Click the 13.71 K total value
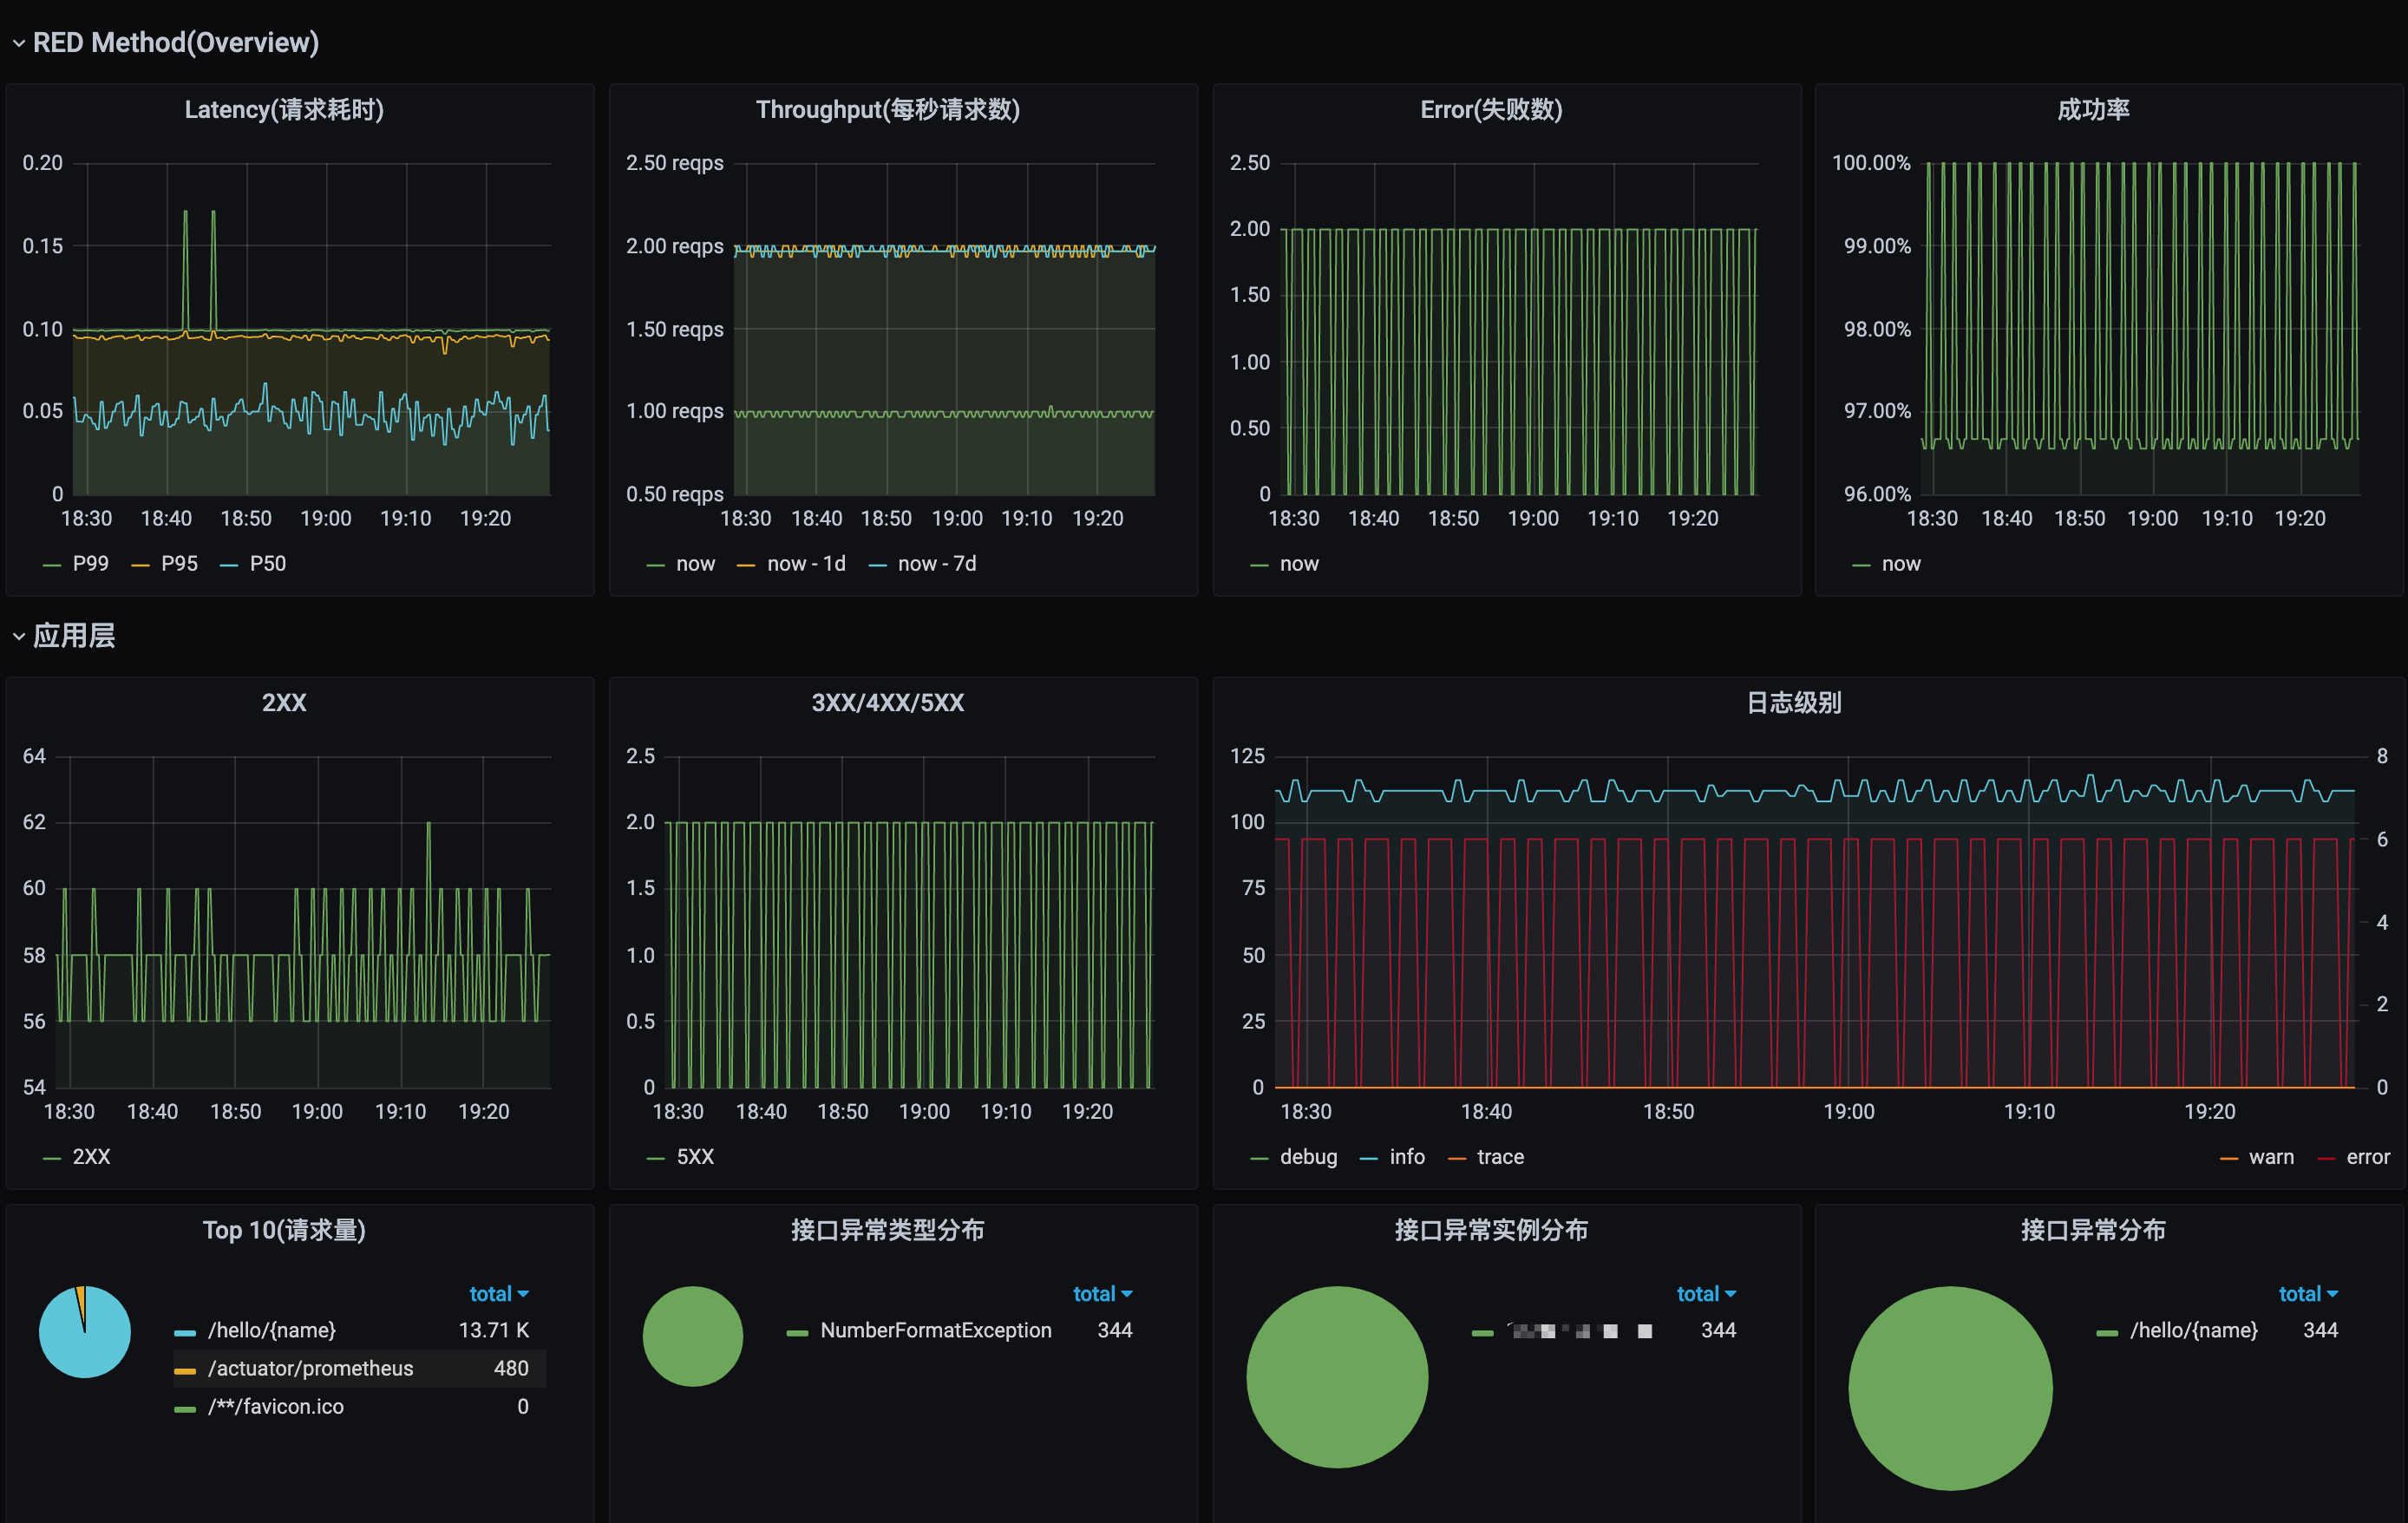 pyautogui.click(x=493, y=1331)
